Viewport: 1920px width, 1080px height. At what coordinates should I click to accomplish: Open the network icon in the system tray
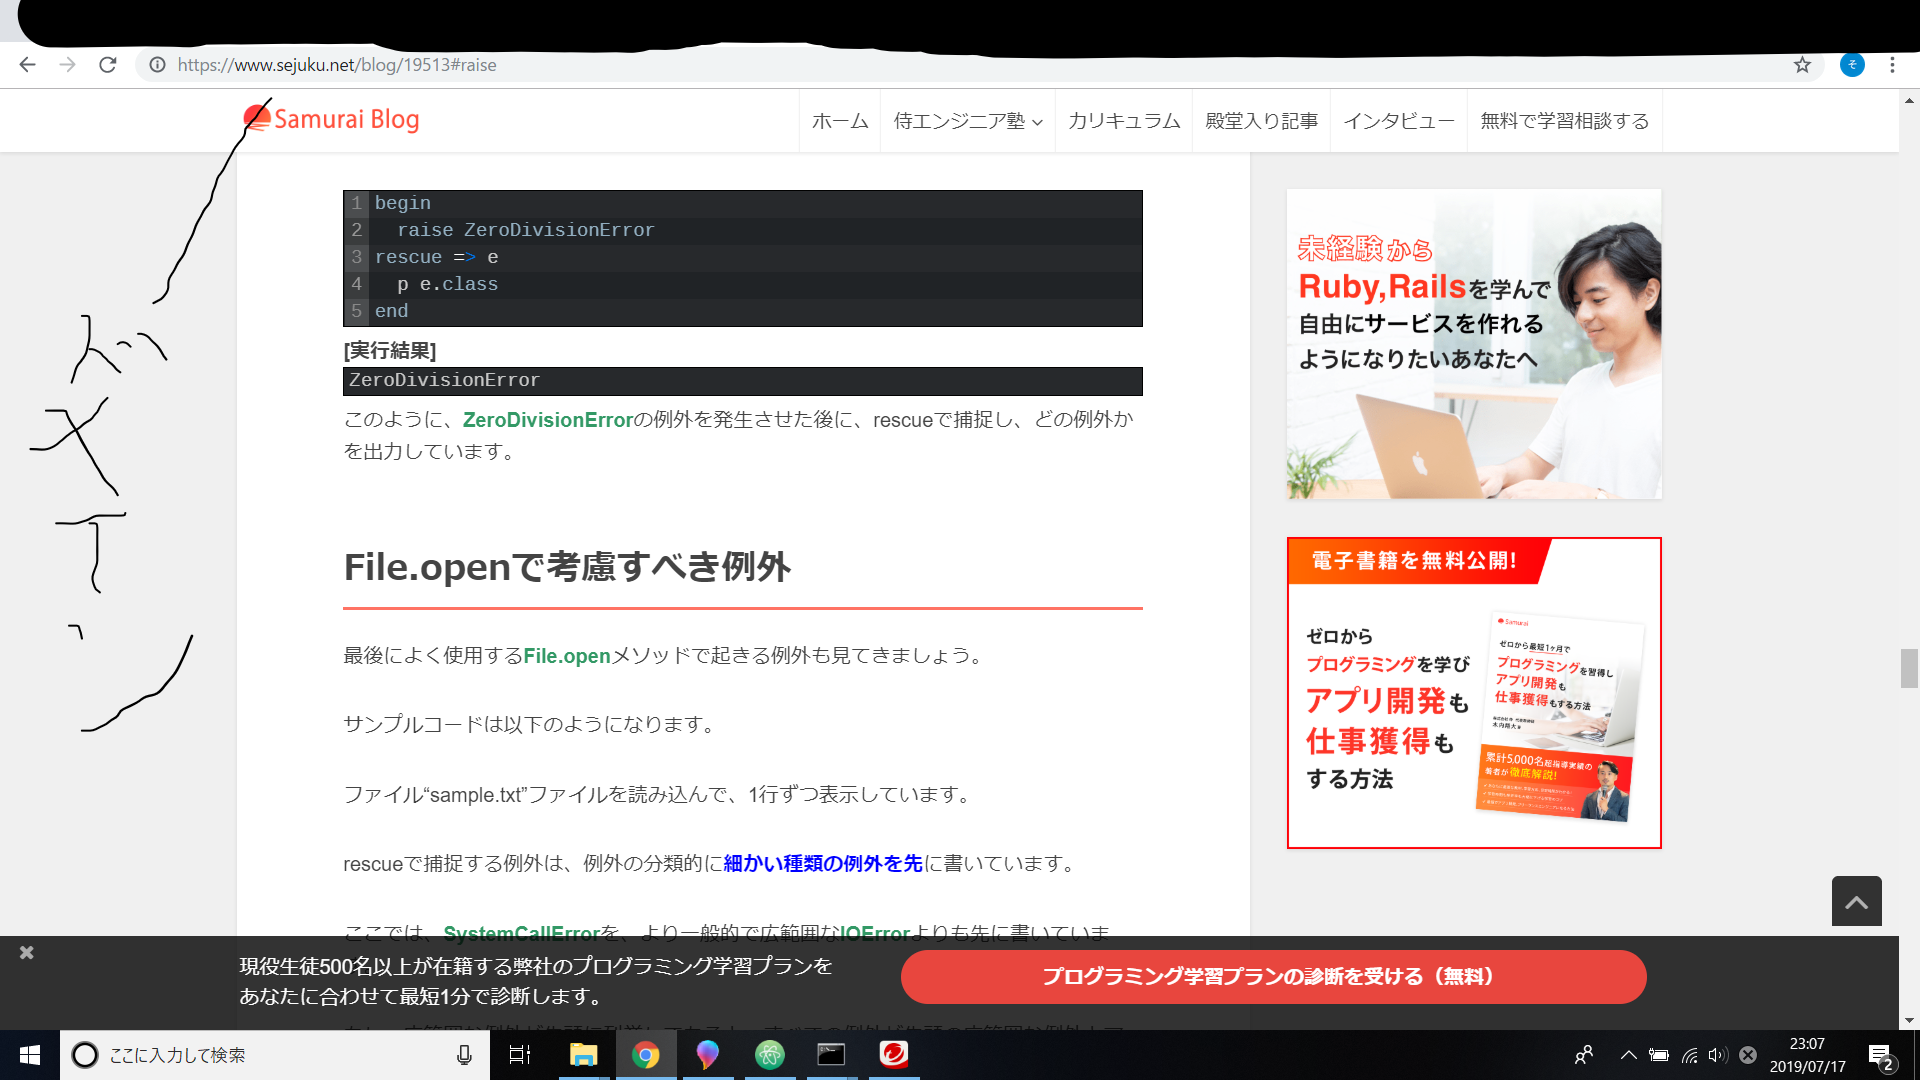point(1689,1055)
